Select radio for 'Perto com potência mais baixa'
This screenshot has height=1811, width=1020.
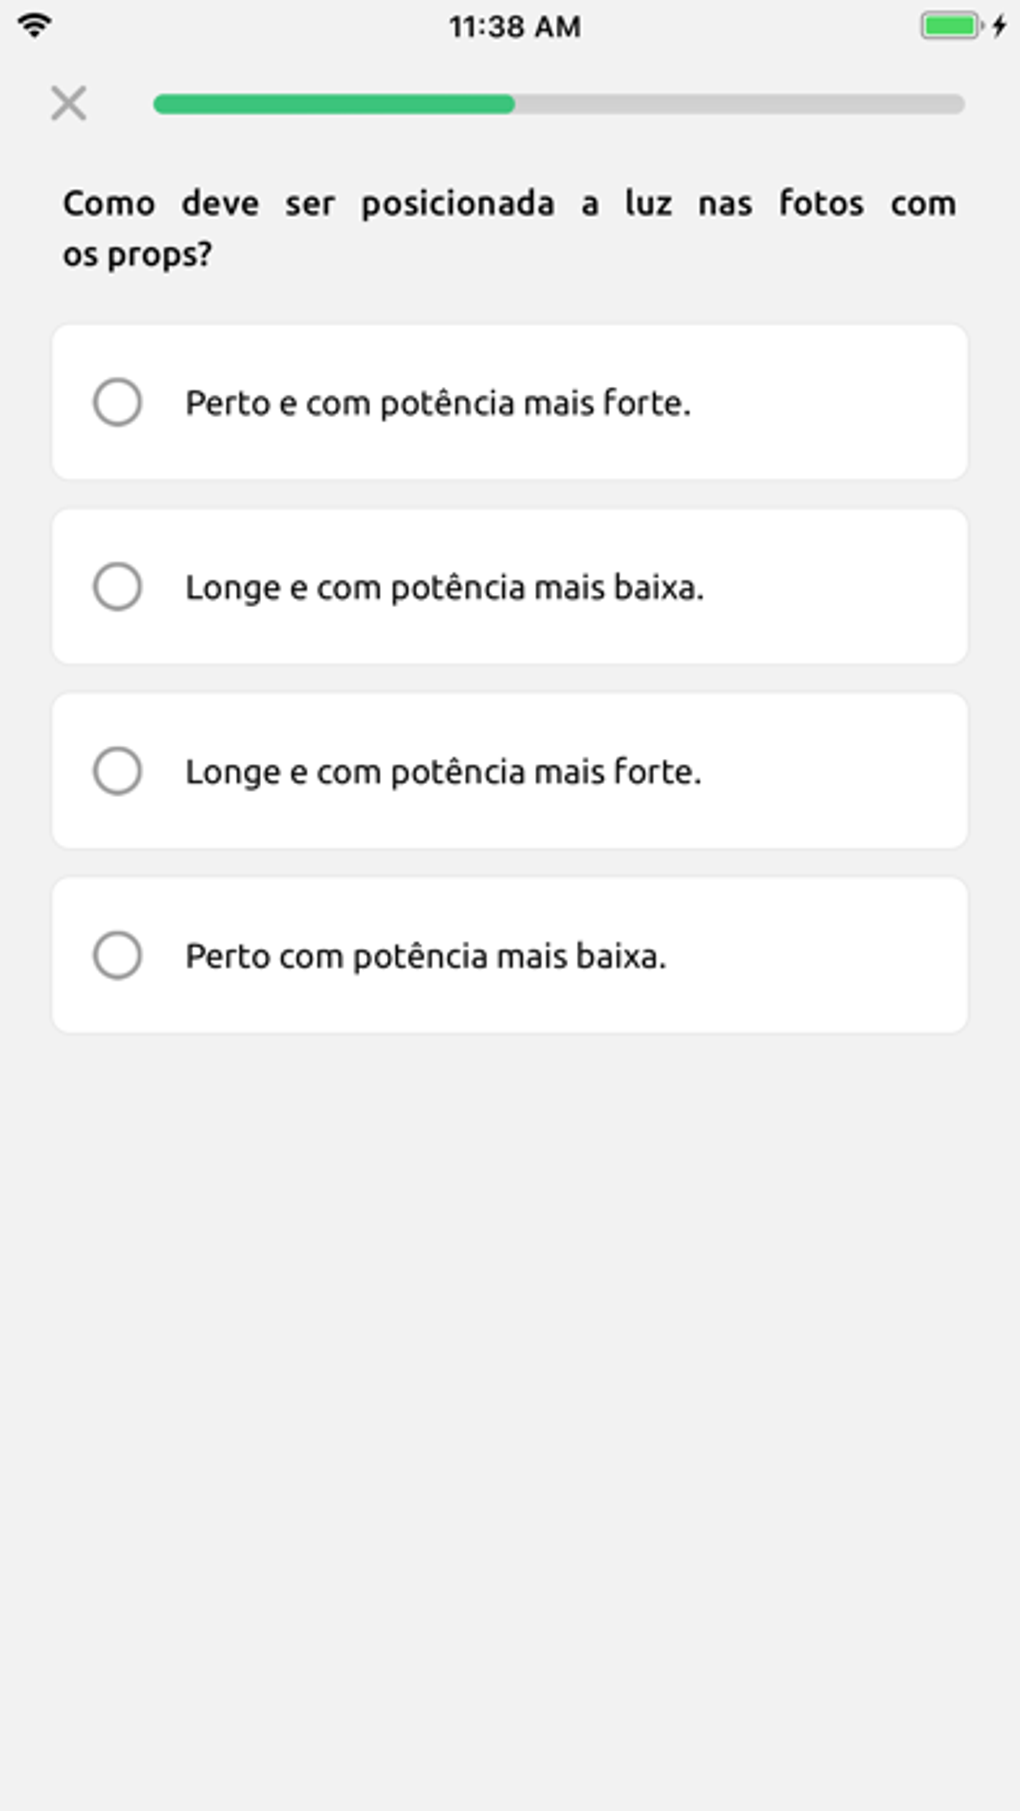117,955
